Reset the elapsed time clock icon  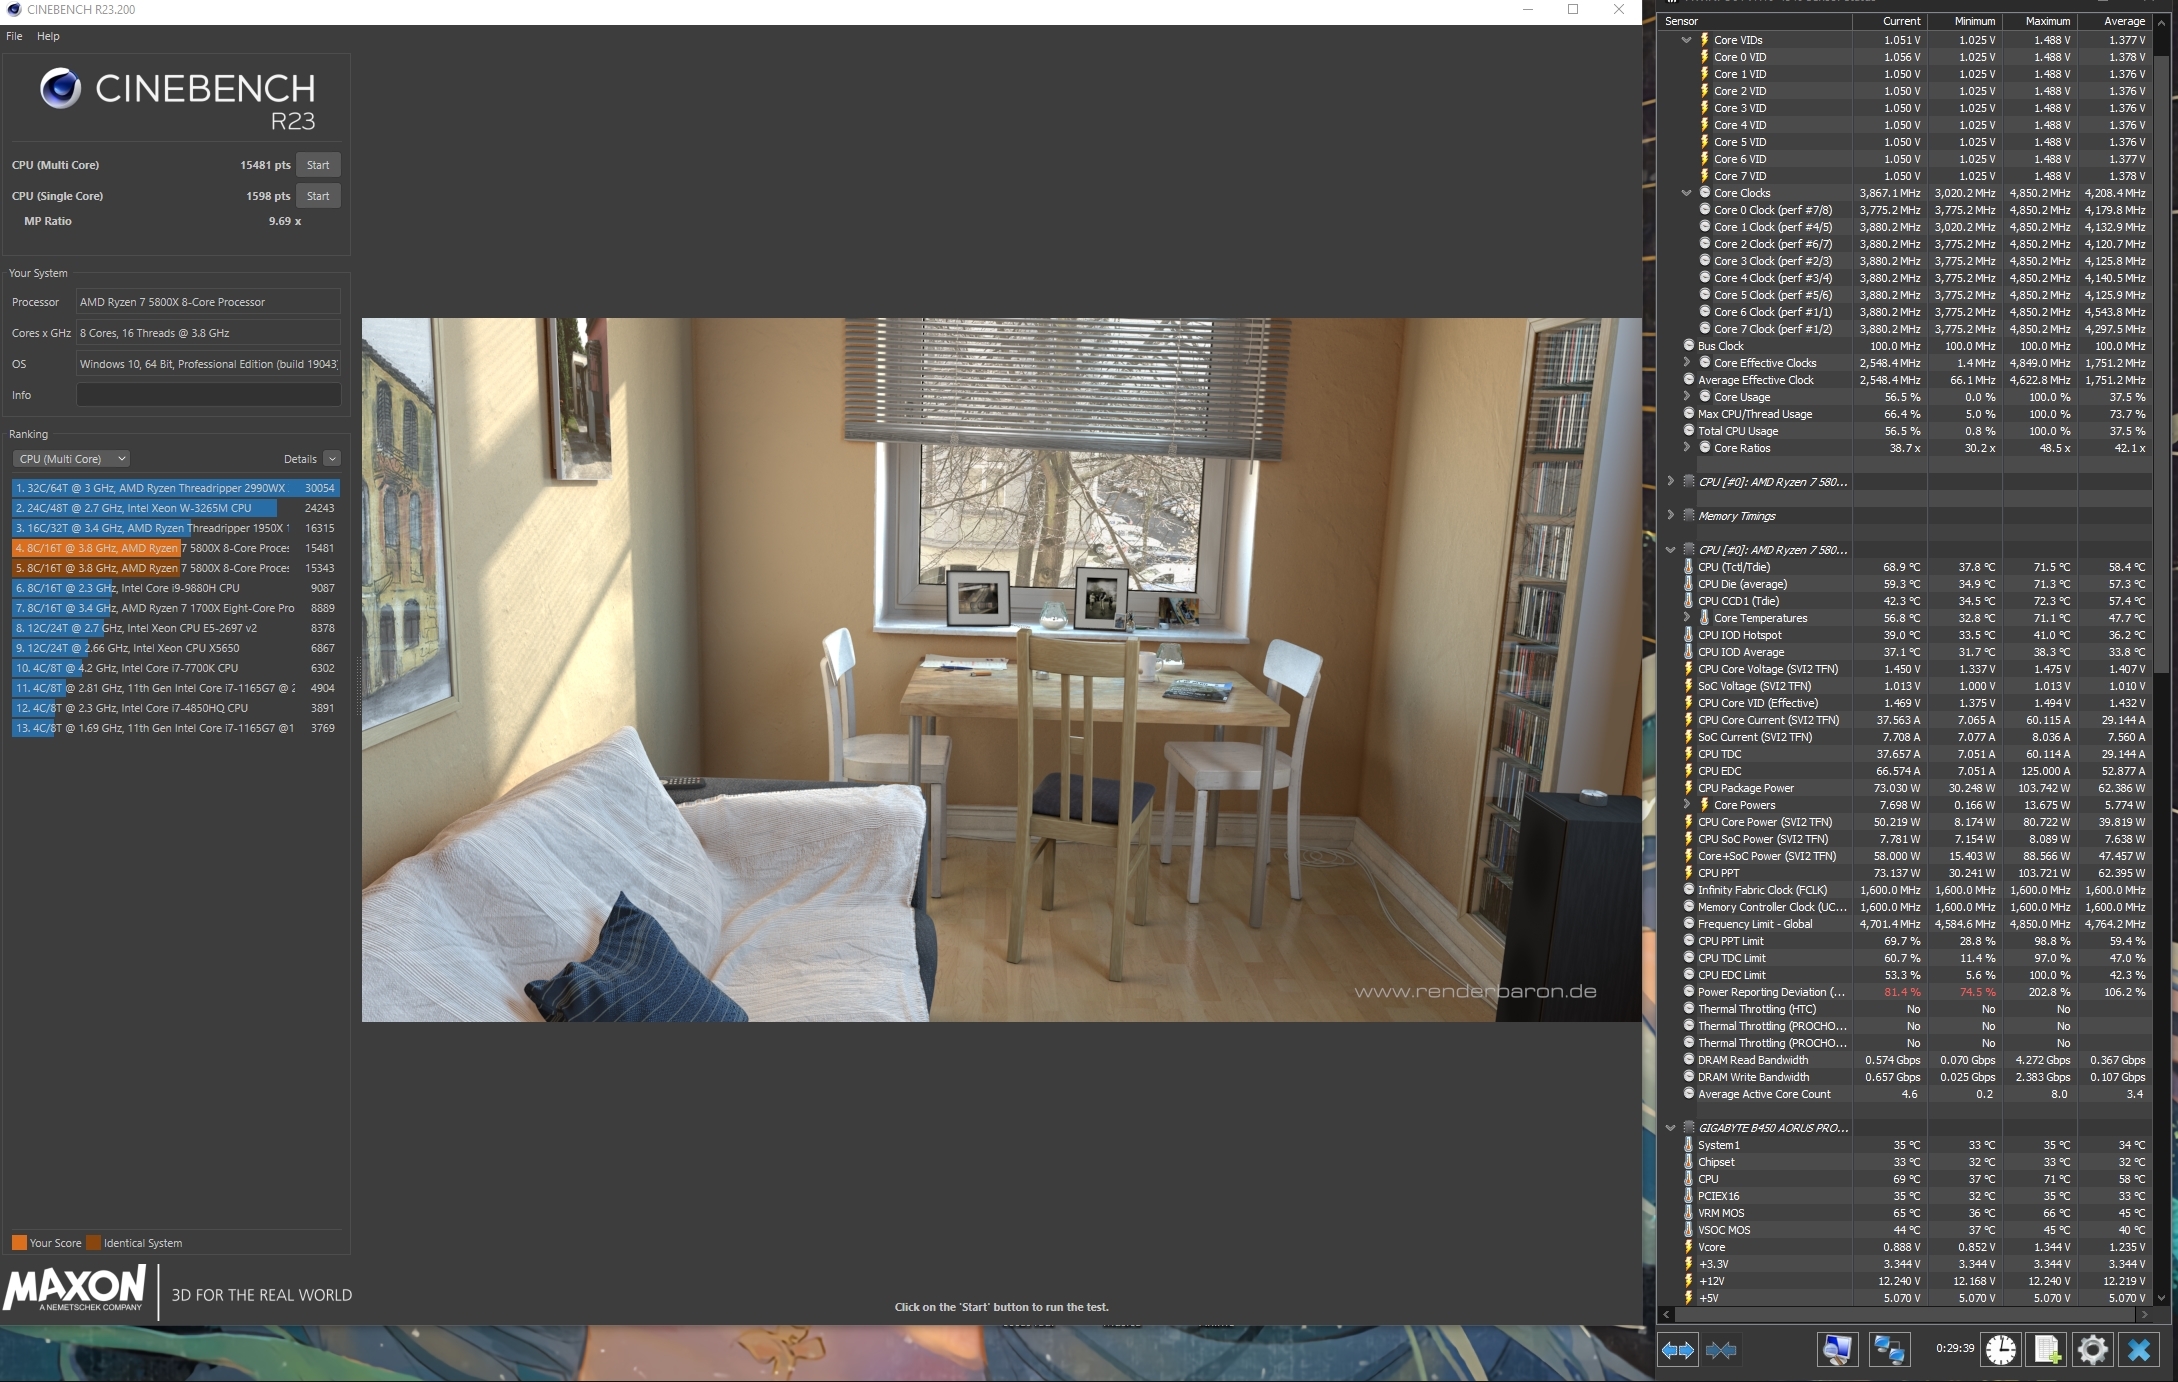pos(2000,1350)
